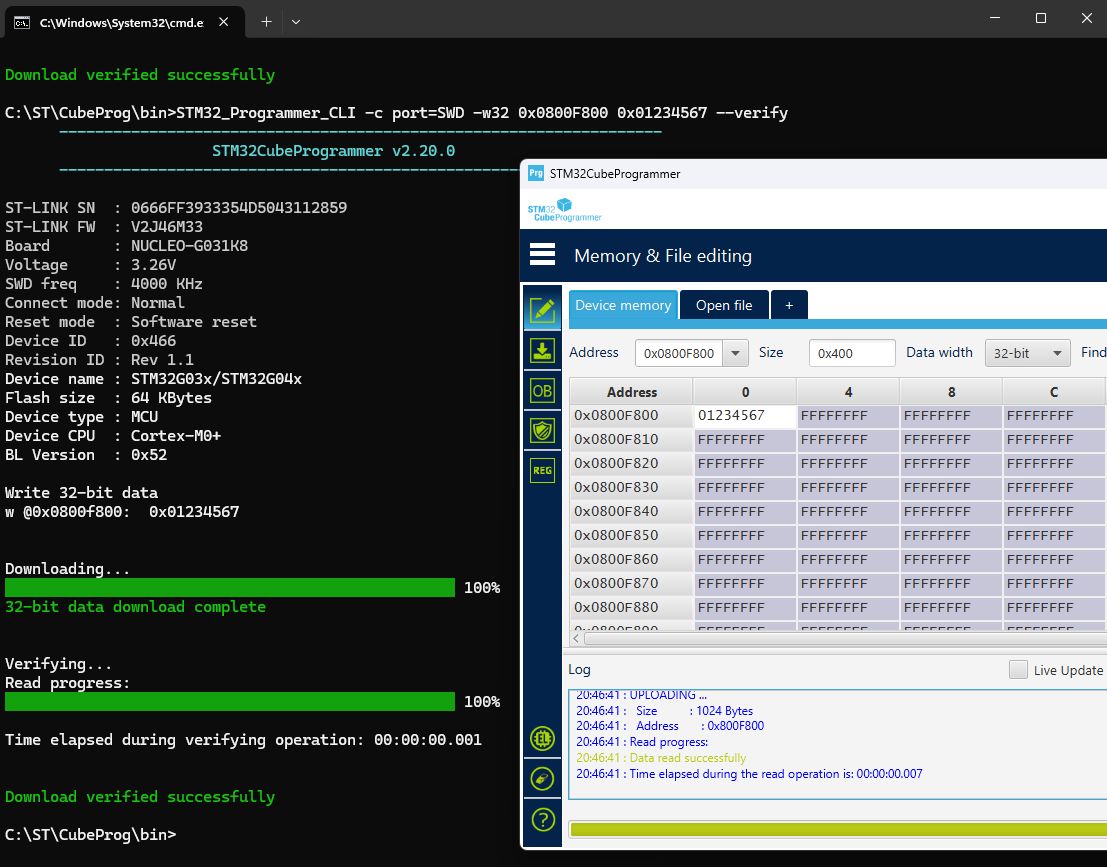Click the cmd icon on the terminal tab

(x=22, y=23)
